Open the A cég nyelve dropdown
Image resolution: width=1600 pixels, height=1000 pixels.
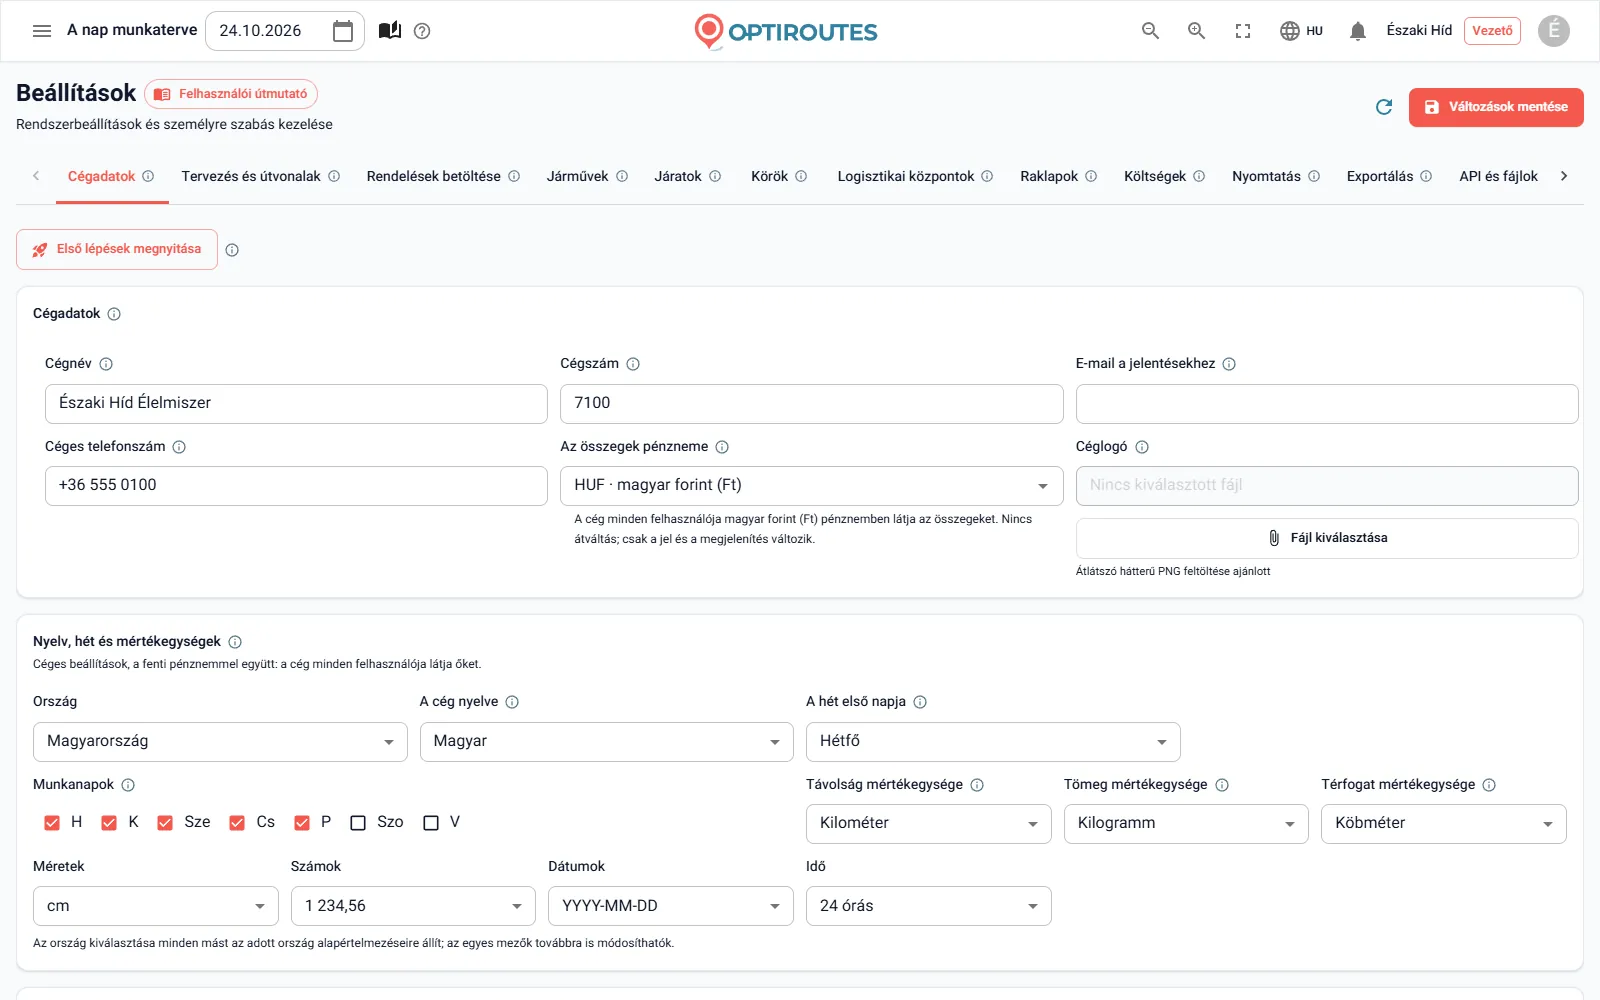coord(606,742)
